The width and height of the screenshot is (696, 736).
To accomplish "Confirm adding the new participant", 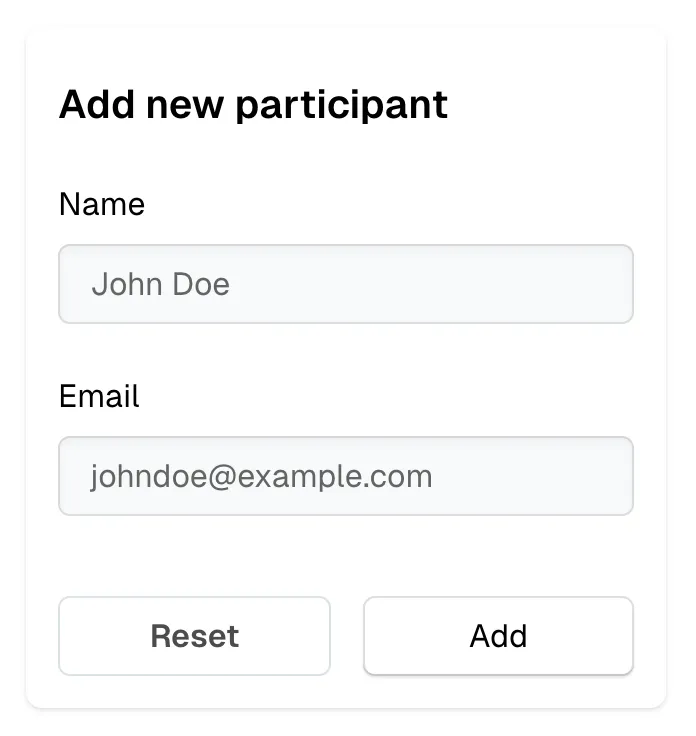I will pyautogui.click(x=498, y=636).
